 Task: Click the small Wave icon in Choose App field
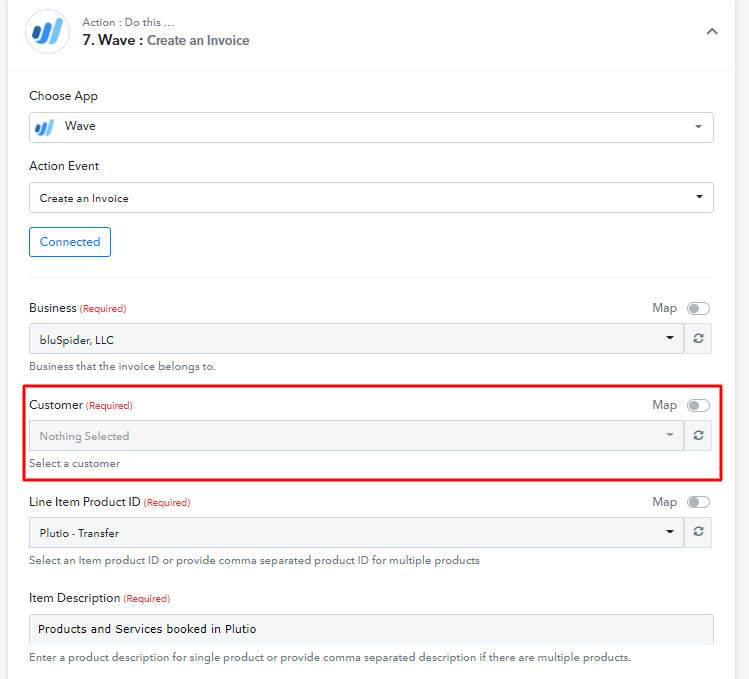pyautogui.click(x=45, y=128)
